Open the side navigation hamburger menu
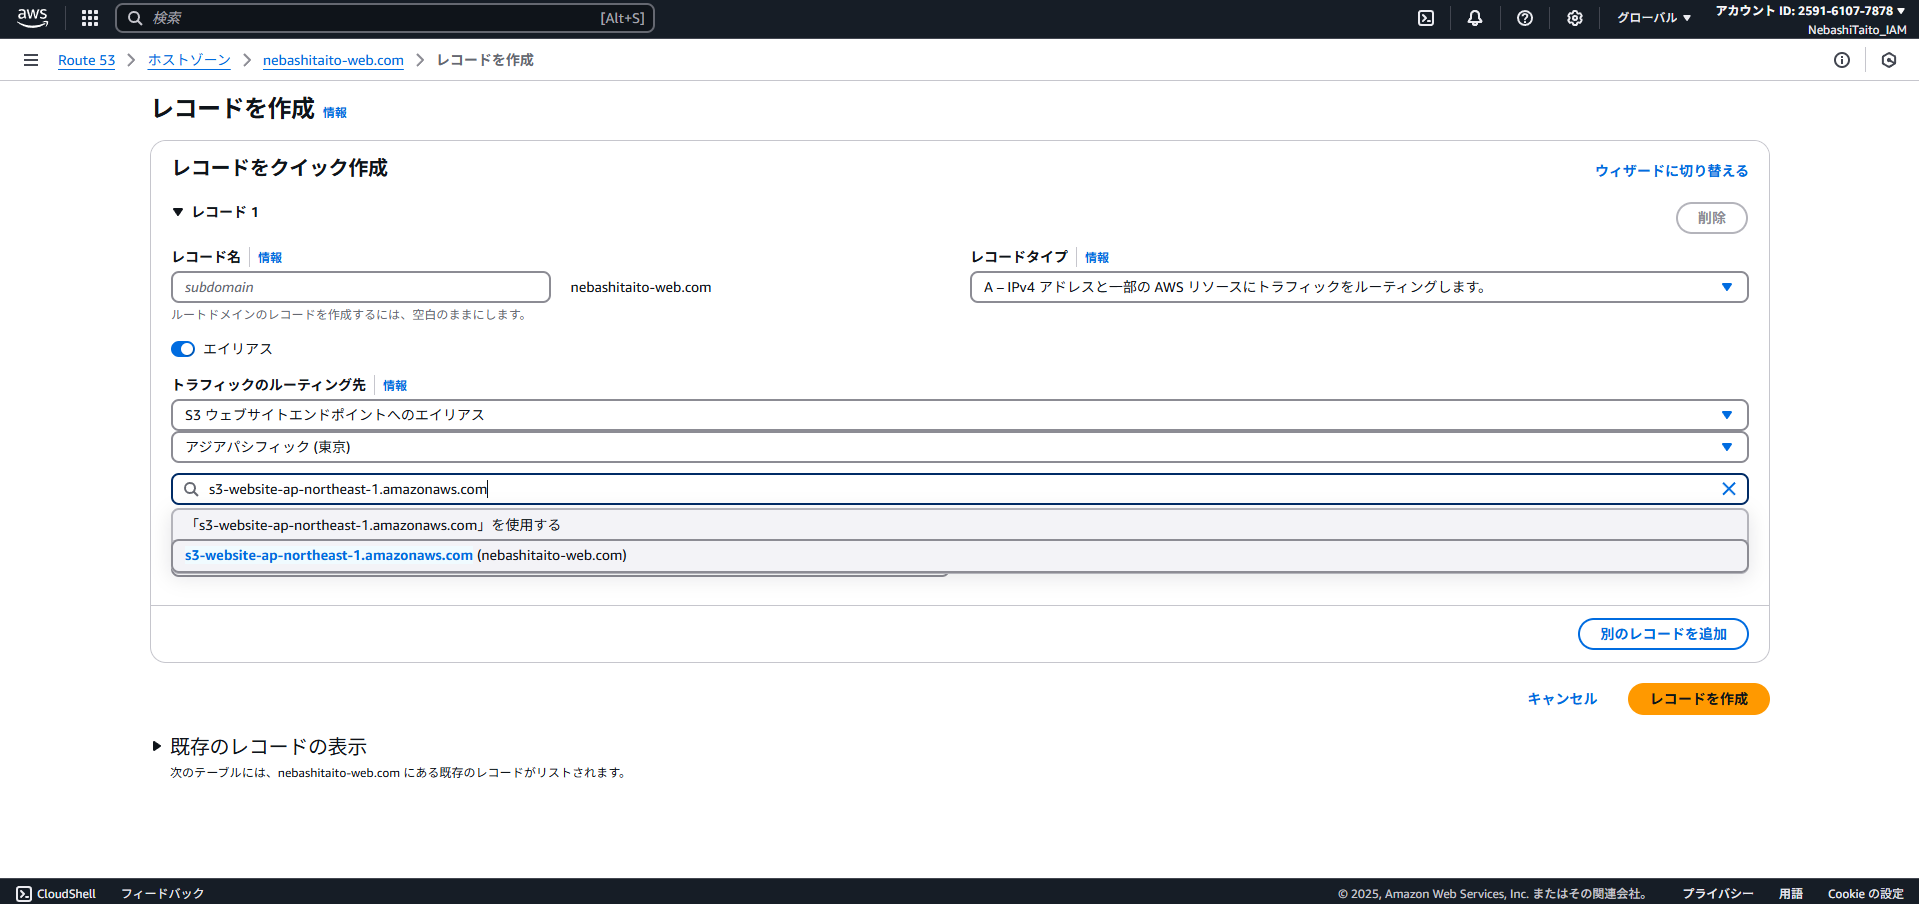The image size is (1919, 904). click(31, 60)
